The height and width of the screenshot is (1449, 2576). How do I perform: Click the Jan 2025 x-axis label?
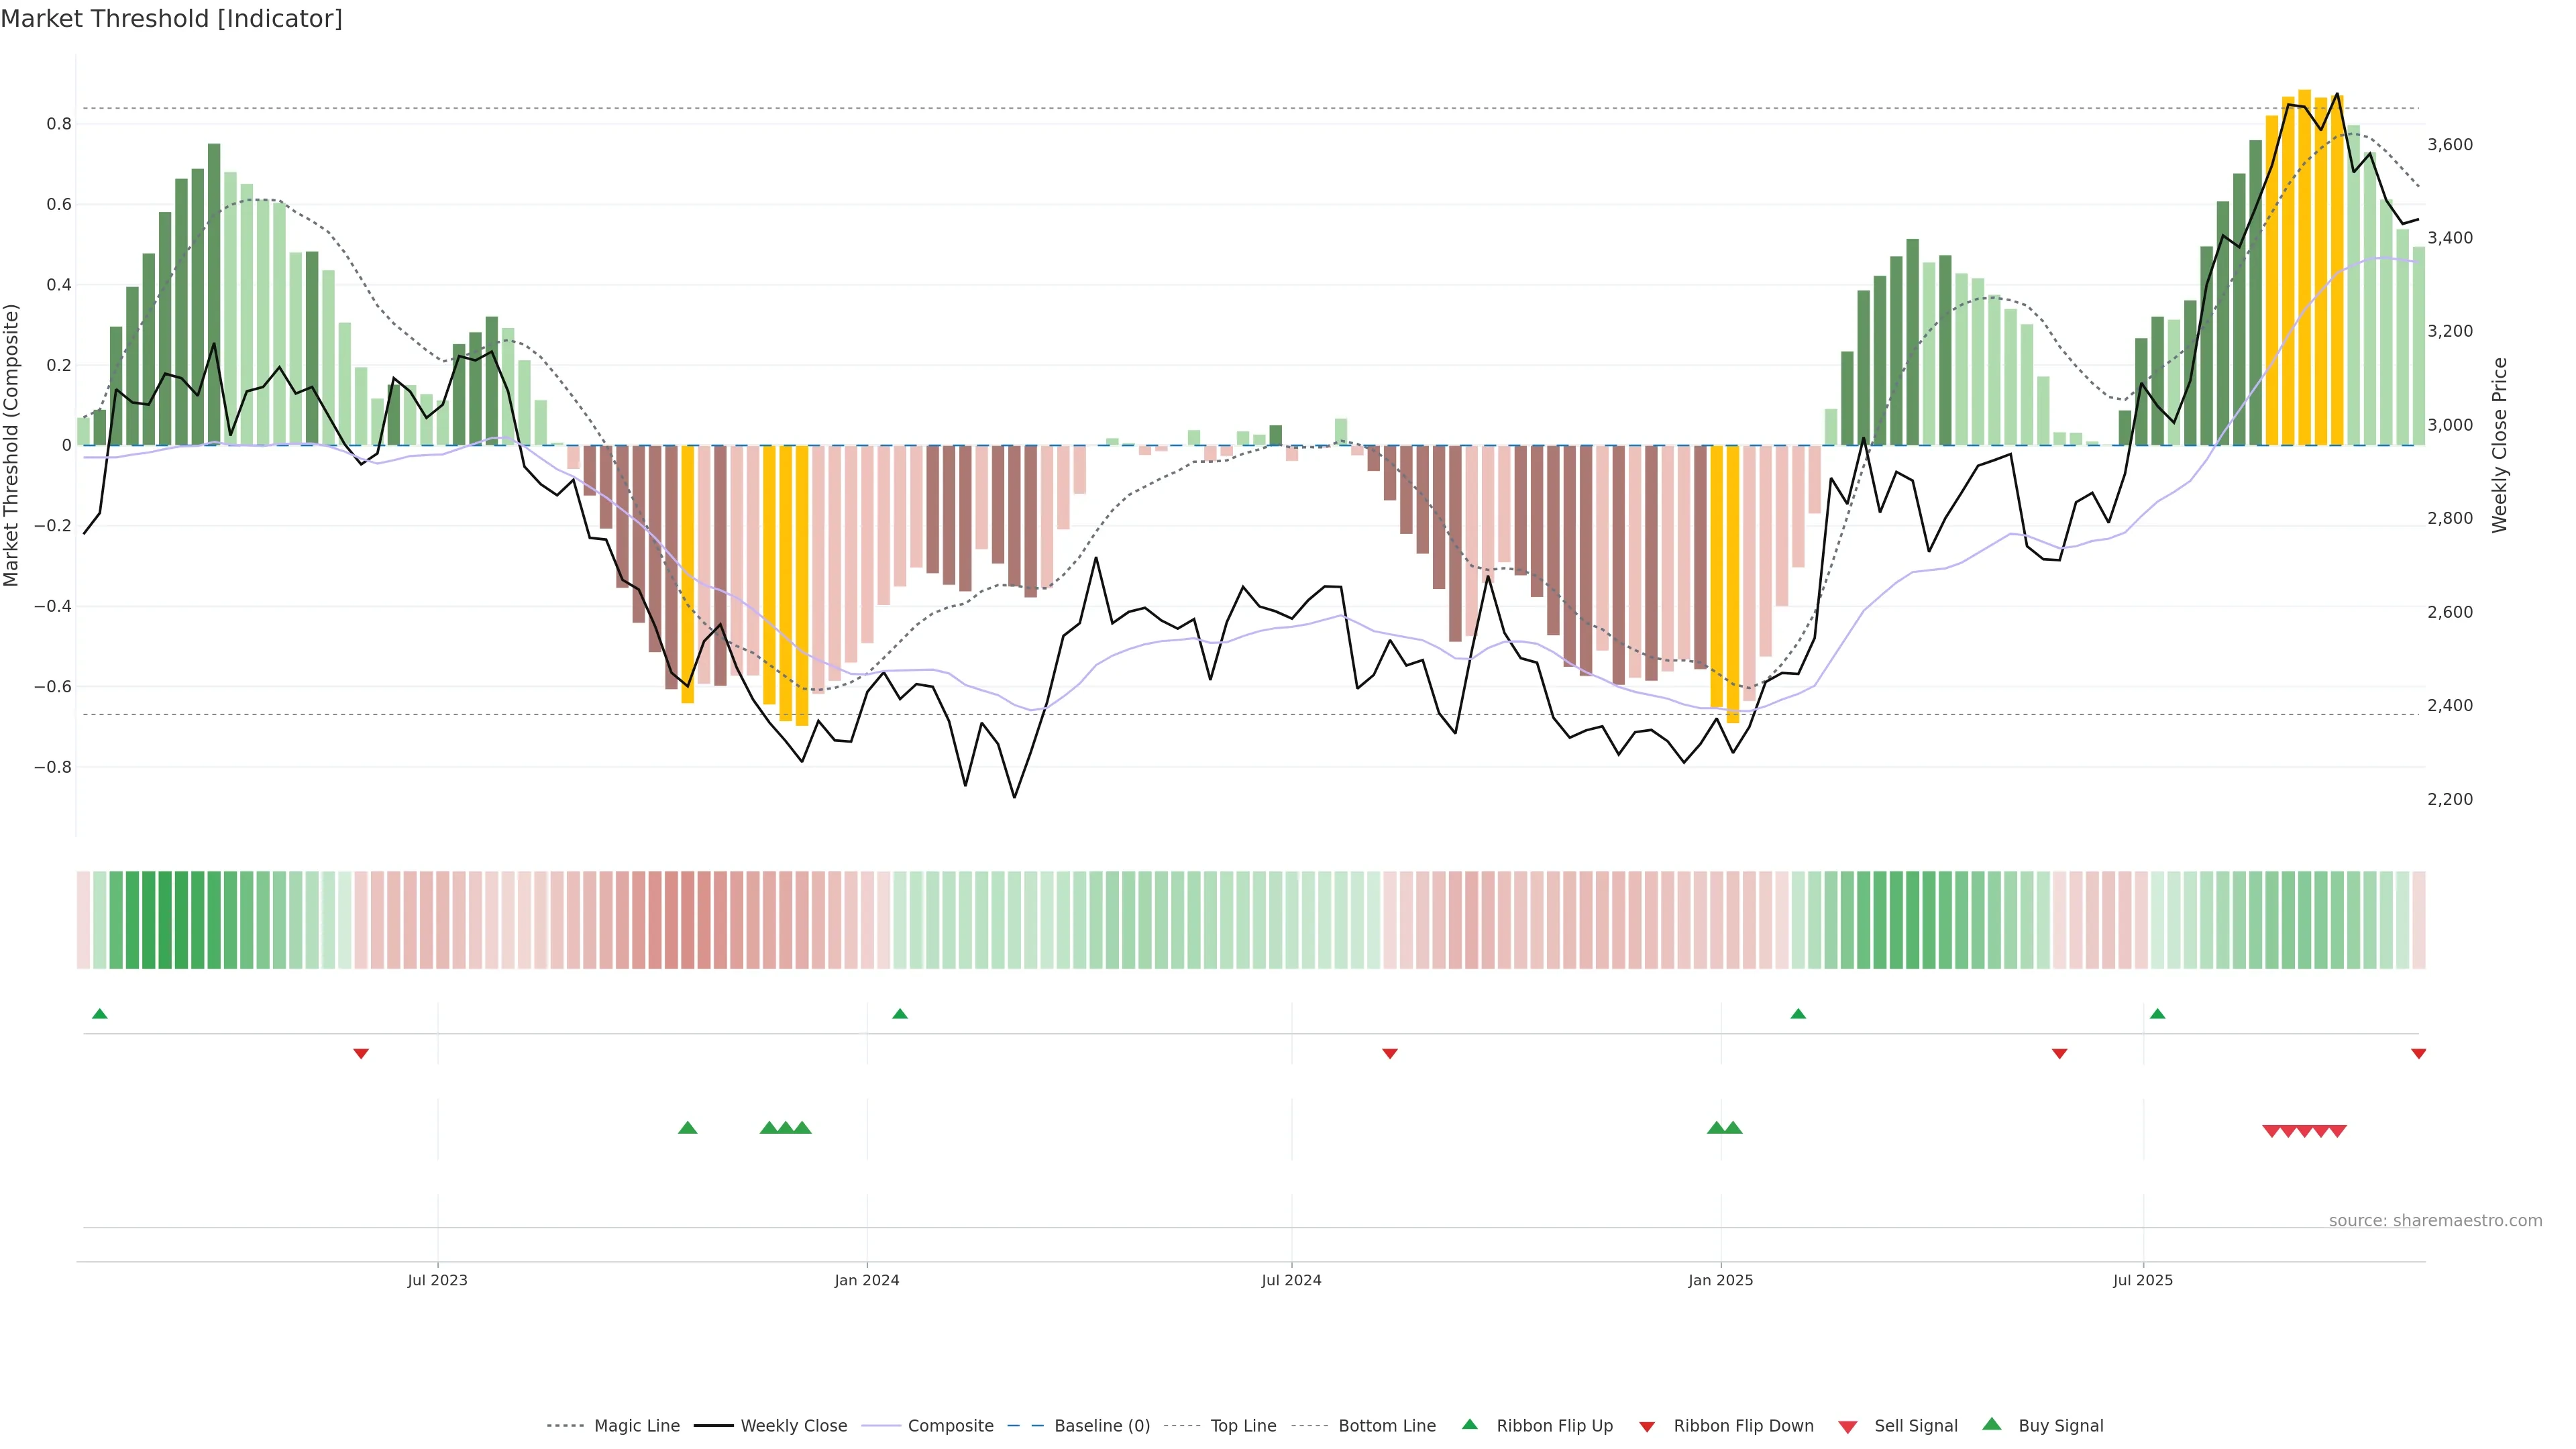(1720, 1280)
